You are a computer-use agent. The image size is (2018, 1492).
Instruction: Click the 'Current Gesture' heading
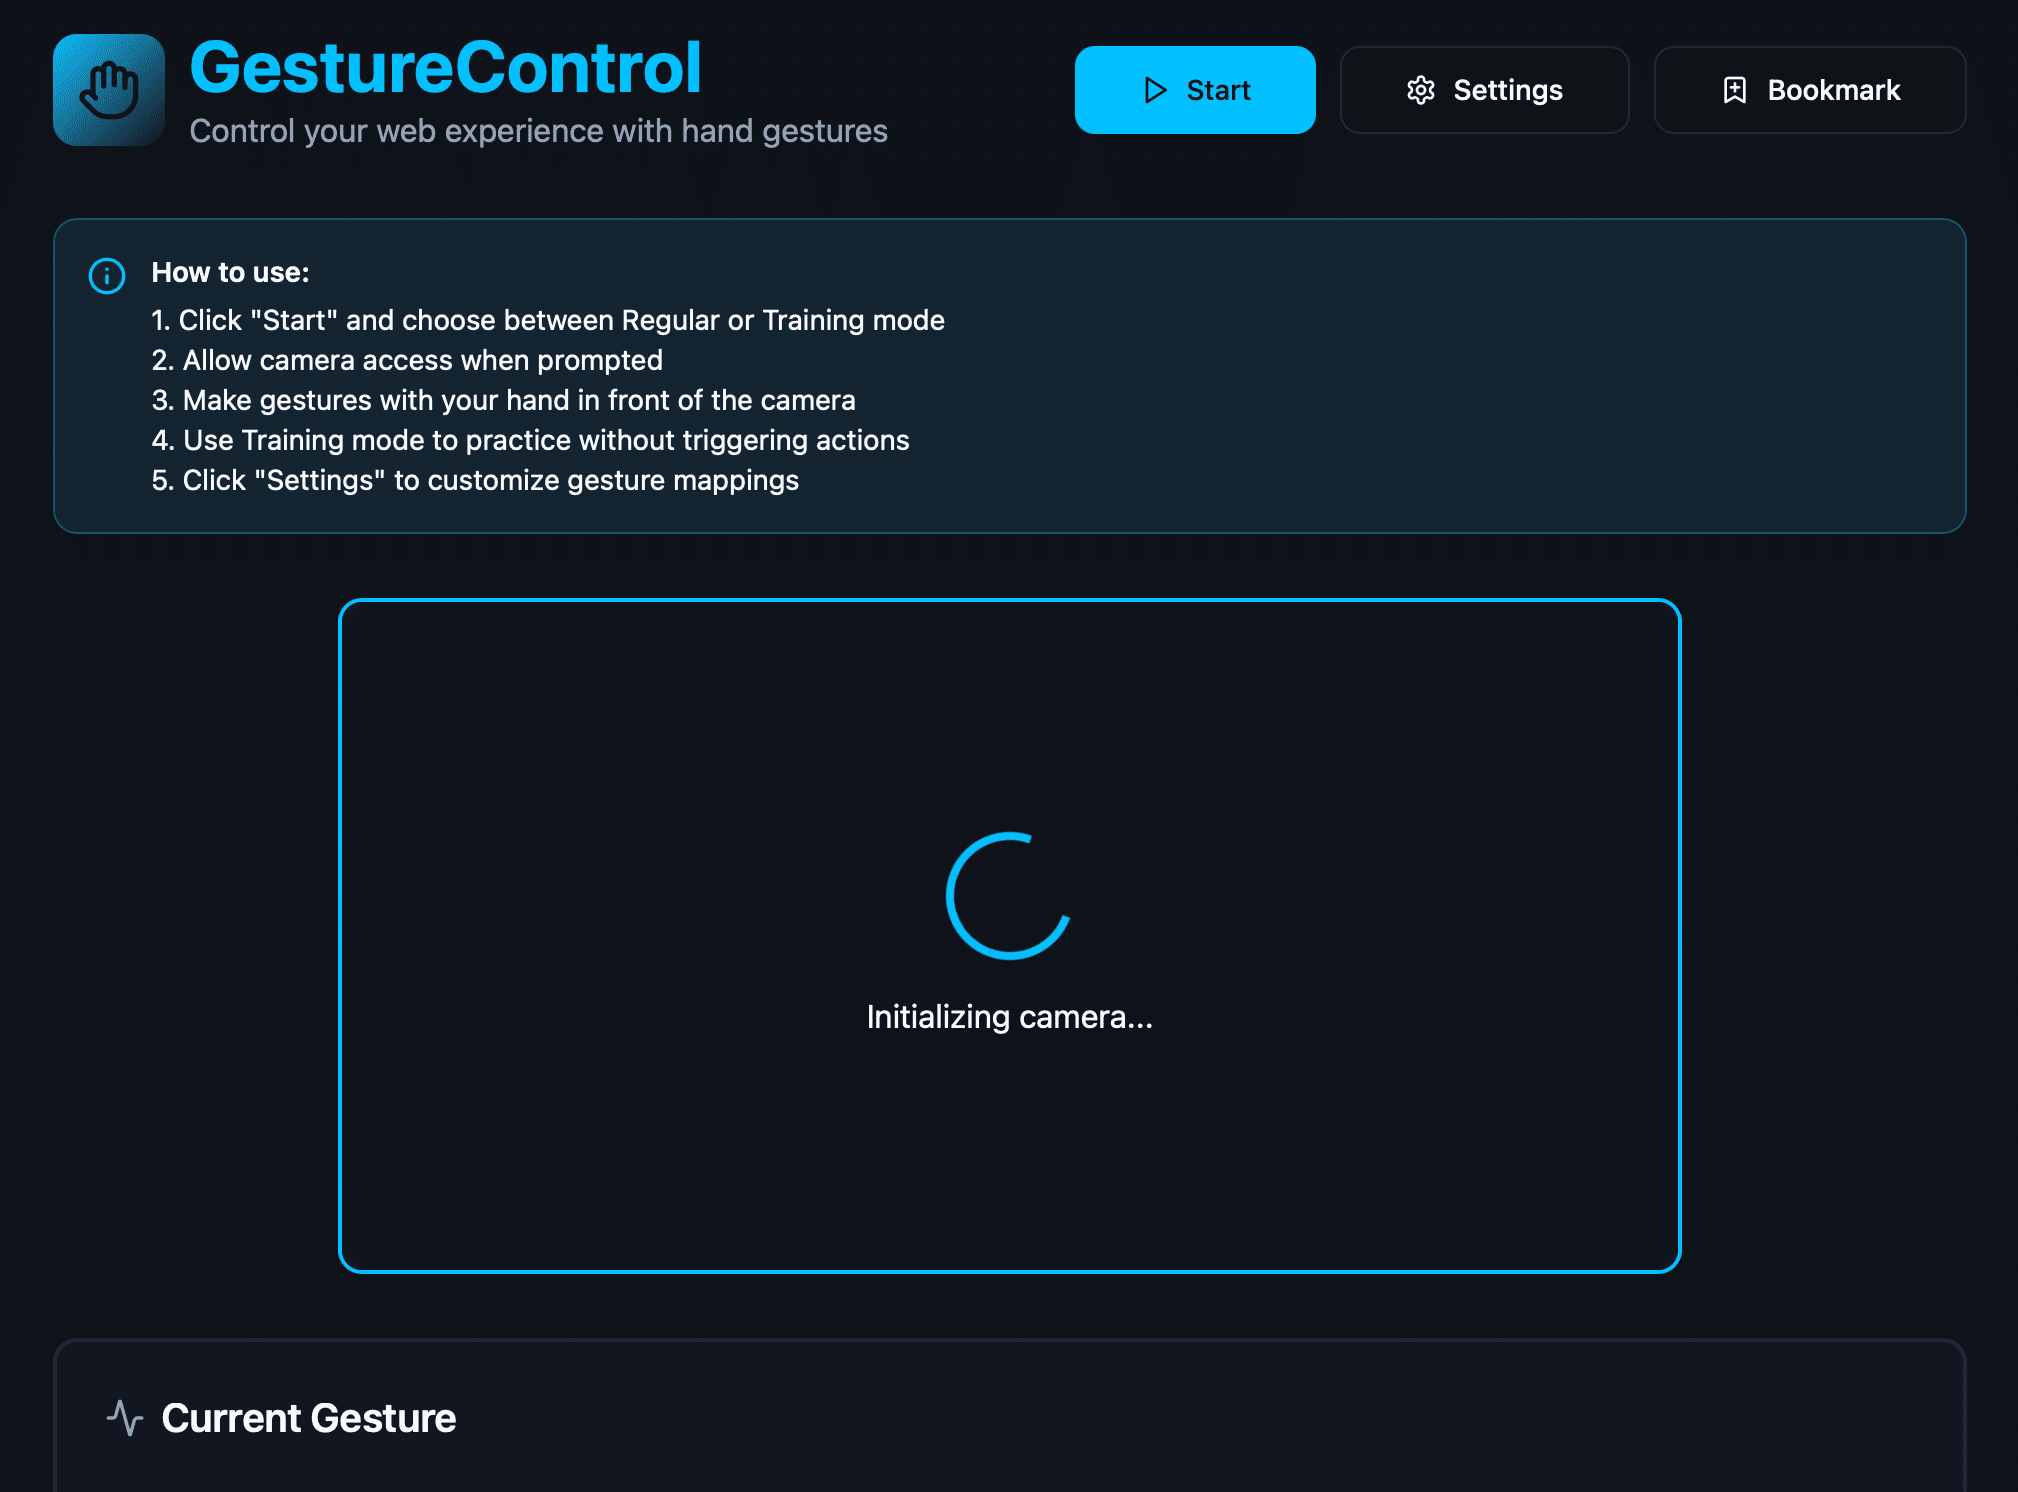click(x=309, y=1418)
